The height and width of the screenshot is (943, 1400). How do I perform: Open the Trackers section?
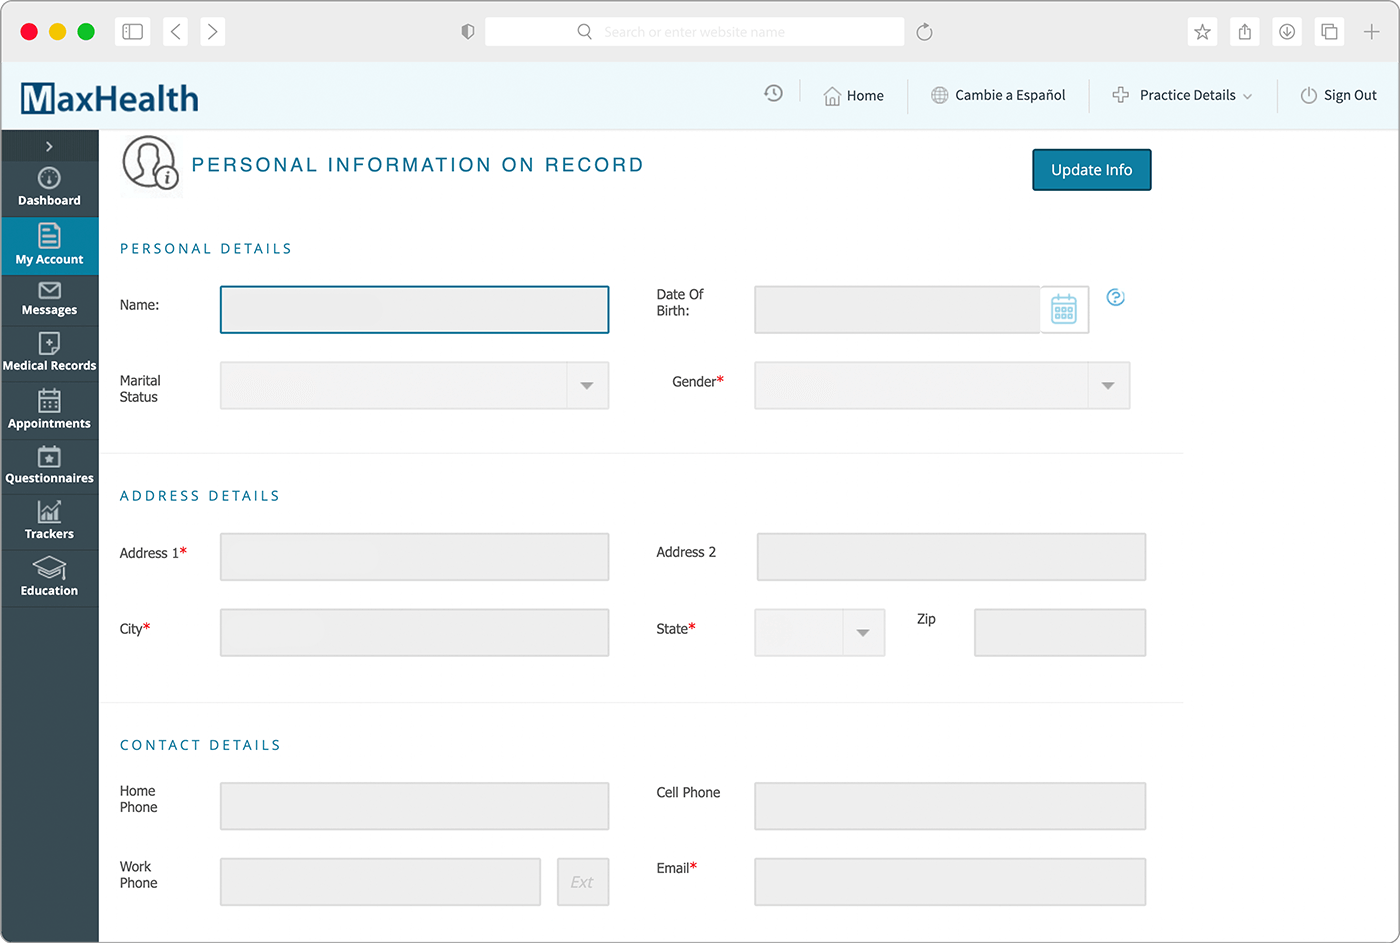pos(49,521)
